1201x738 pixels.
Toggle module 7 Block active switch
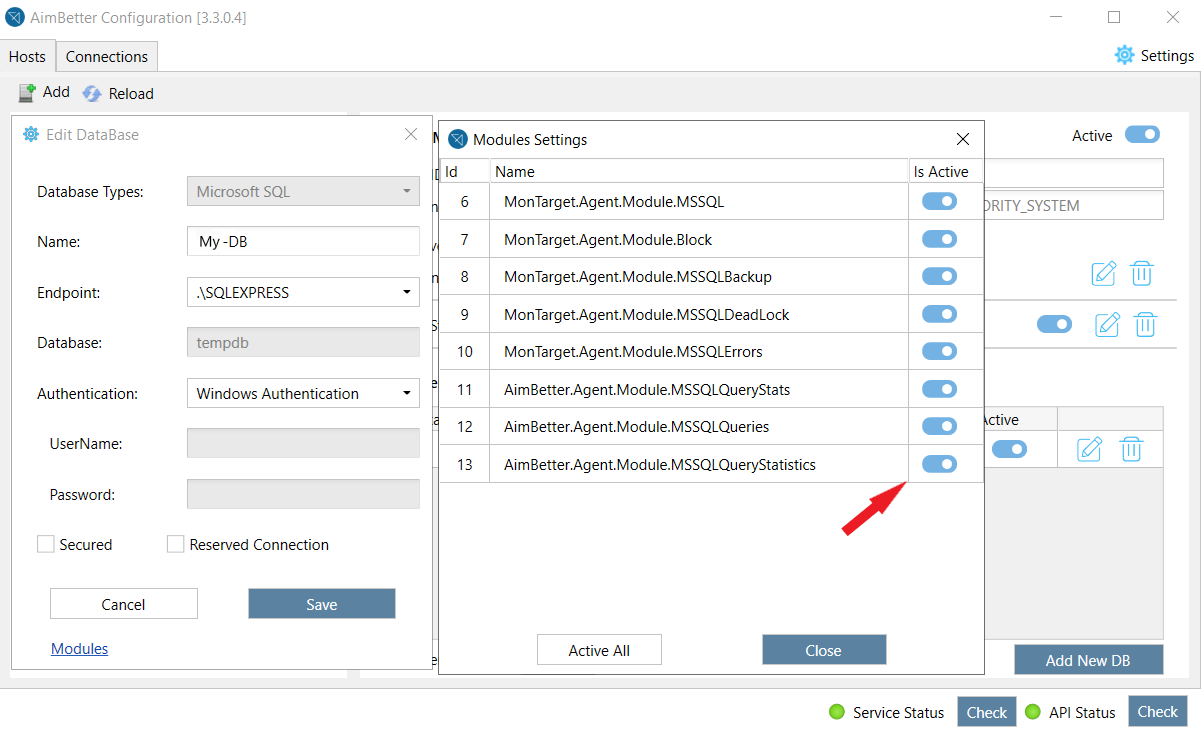click(939, 239)
